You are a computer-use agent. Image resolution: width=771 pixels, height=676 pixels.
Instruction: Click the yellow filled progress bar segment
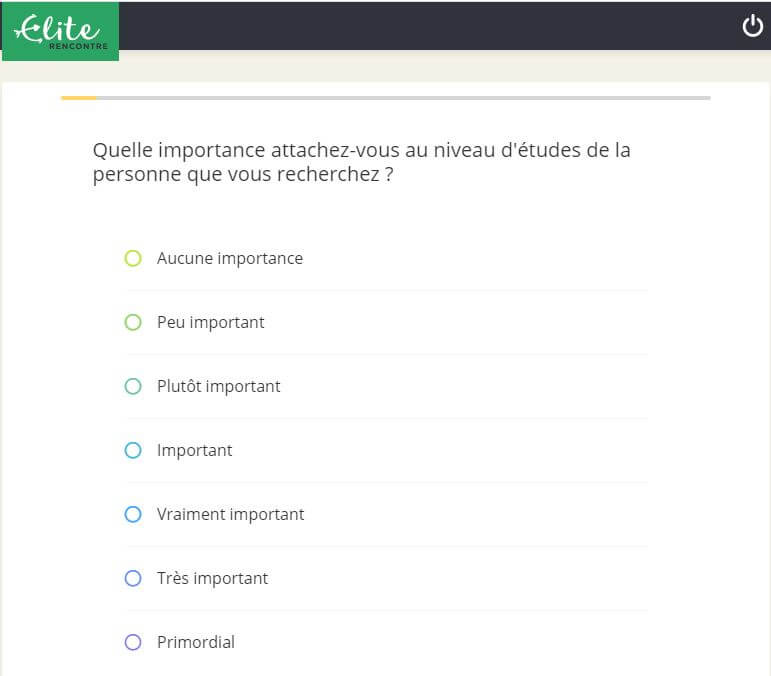coord(78,98)
